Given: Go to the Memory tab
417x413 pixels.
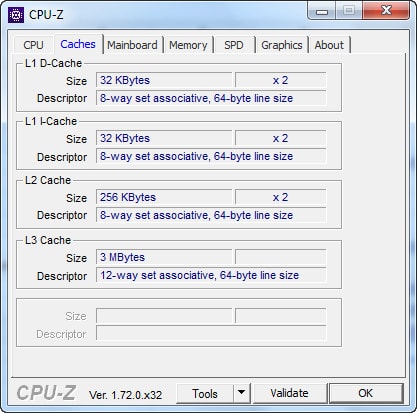Looking at the screenshot, I should (188, 45).
